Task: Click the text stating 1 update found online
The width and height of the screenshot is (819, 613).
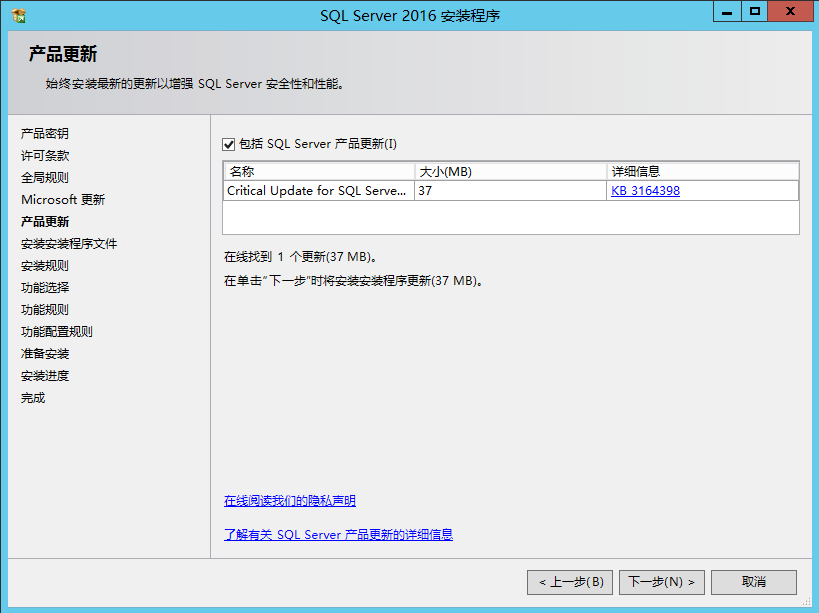Action: pos(300,257)
